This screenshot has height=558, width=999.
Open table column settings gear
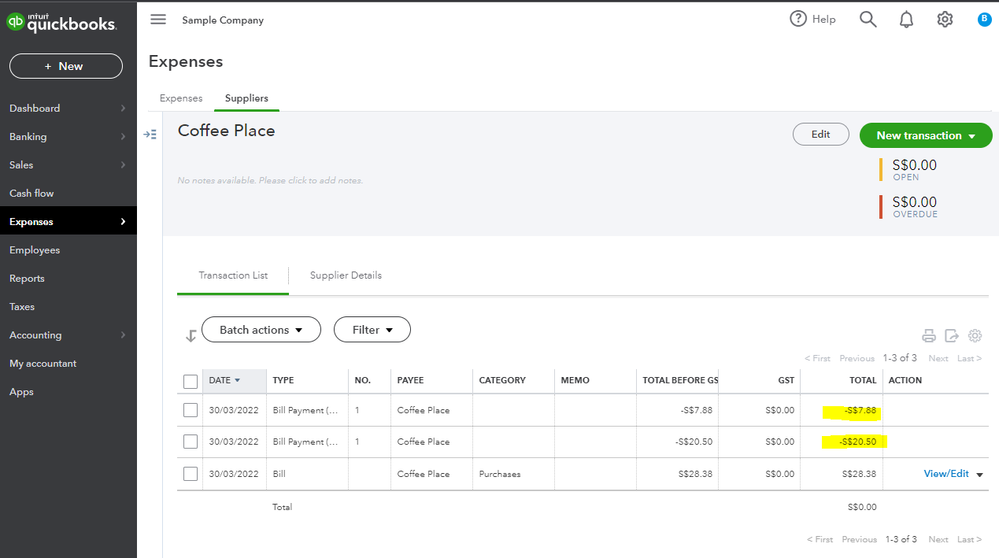click(975, 336)
